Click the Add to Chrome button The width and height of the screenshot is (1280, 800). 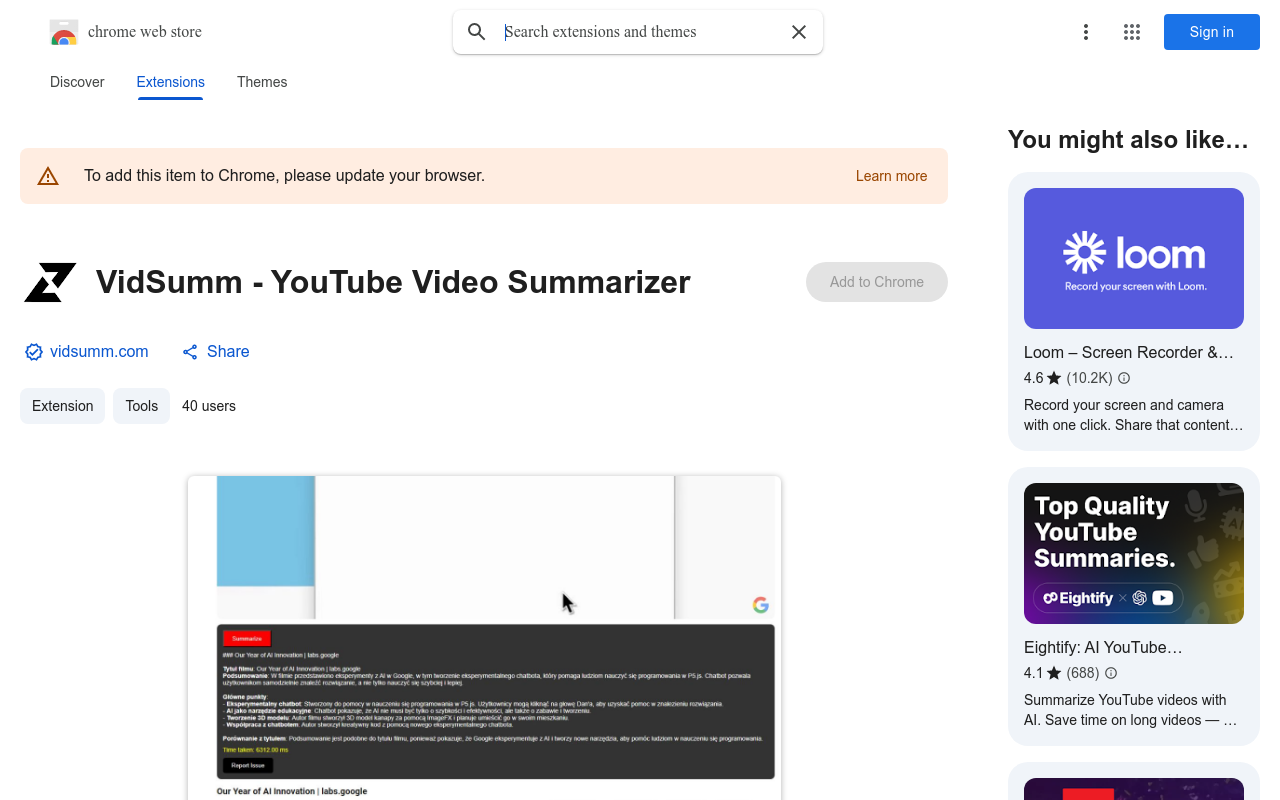pos(877,282)
